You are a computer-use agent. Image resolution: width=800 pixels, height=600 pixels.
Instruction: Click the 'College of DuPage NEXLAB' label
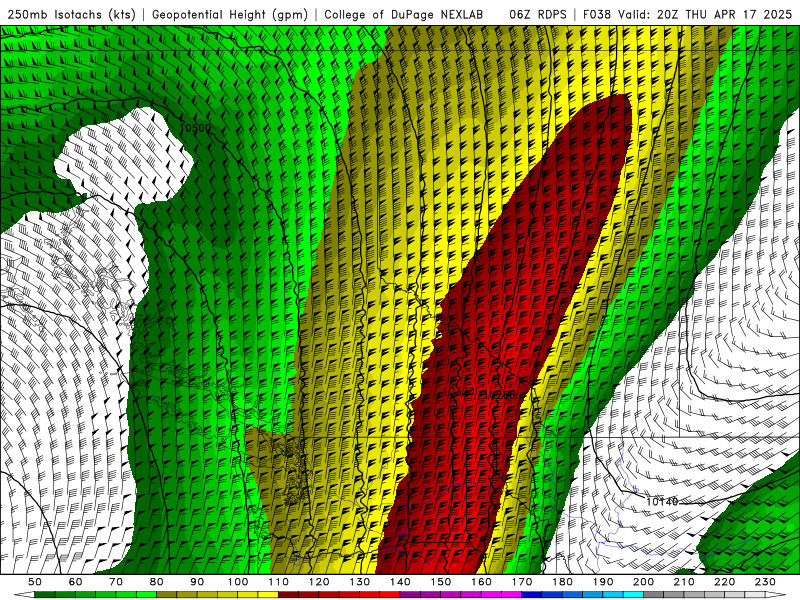click(404, 15)
